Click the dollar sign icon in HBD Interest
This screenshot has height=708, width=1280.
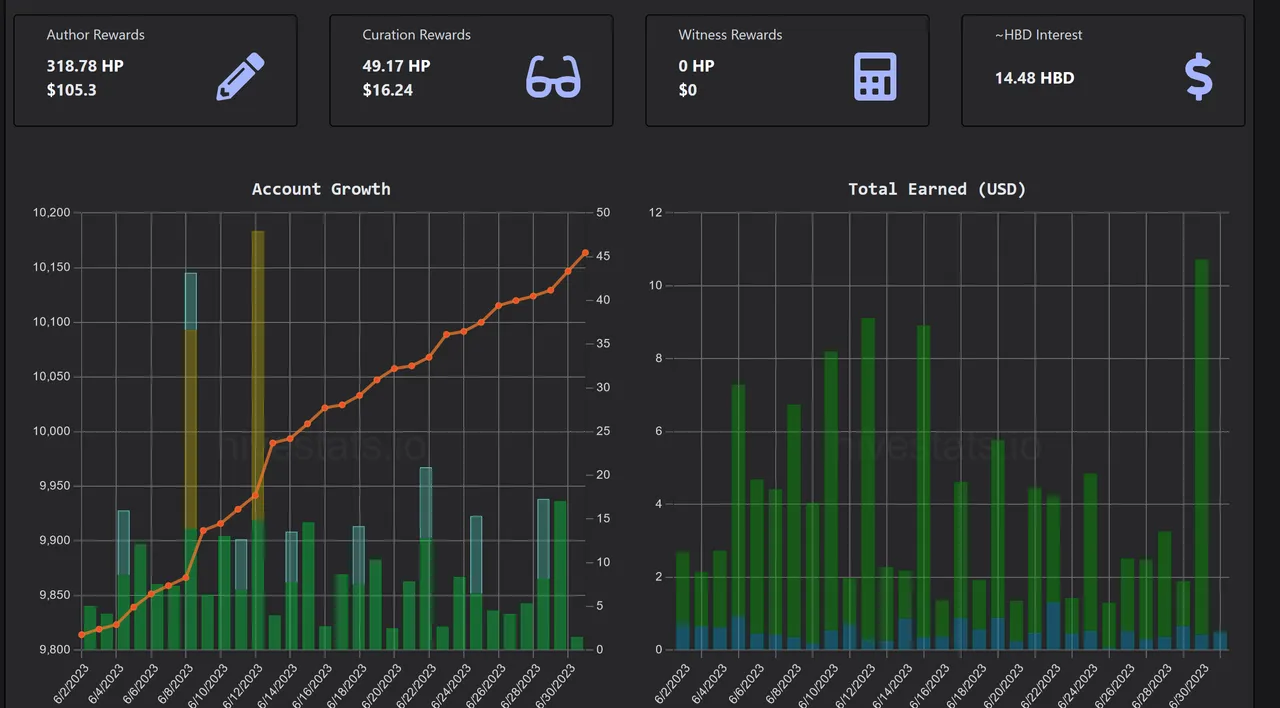(x=1198, y=77)
